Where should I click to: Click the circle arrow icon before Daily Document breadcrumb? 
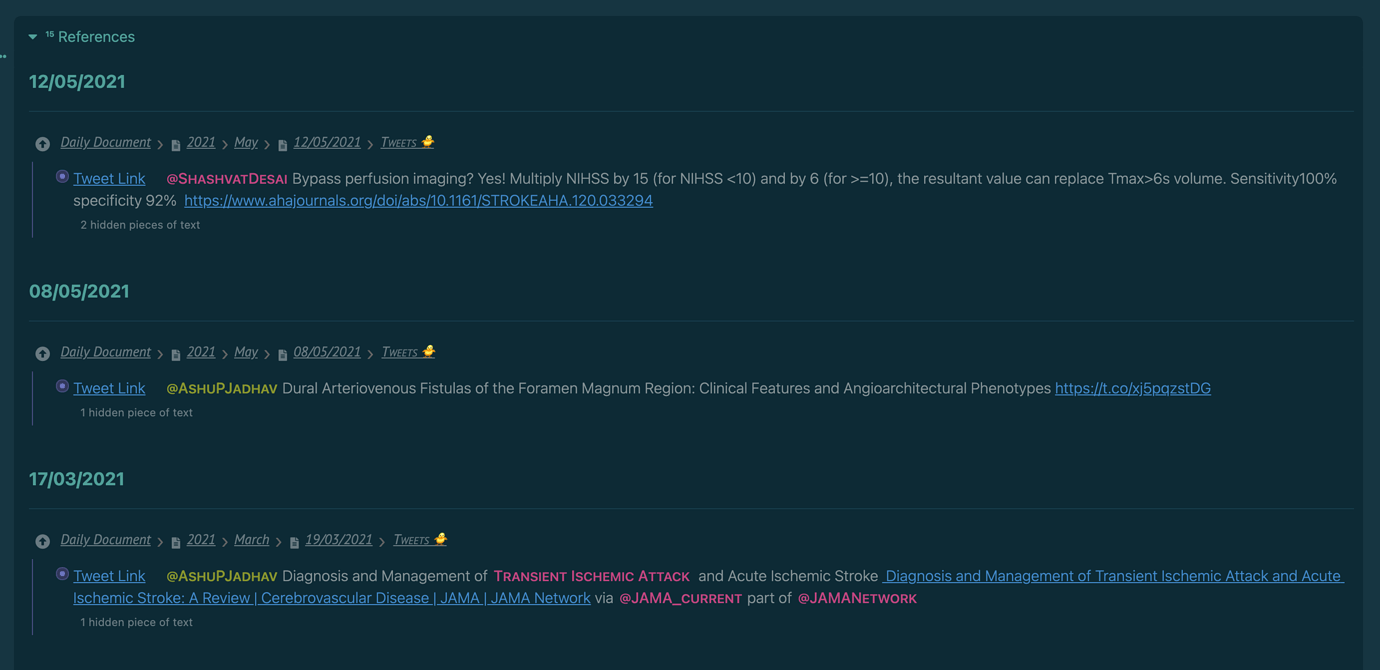[42, 143]
